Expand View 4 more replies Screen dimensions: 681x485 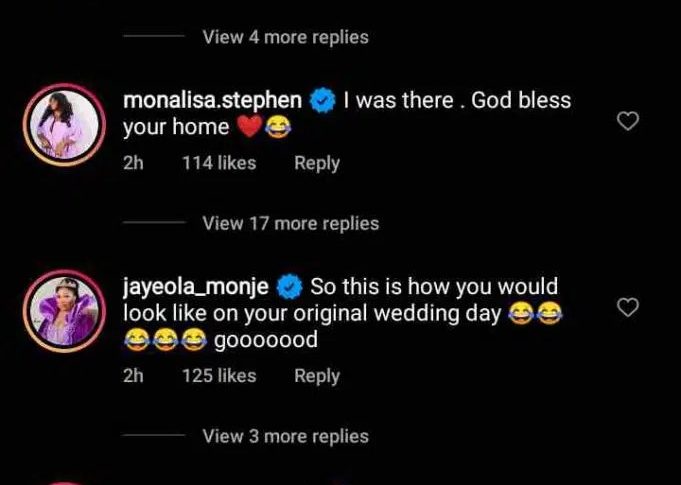point(285,37)
